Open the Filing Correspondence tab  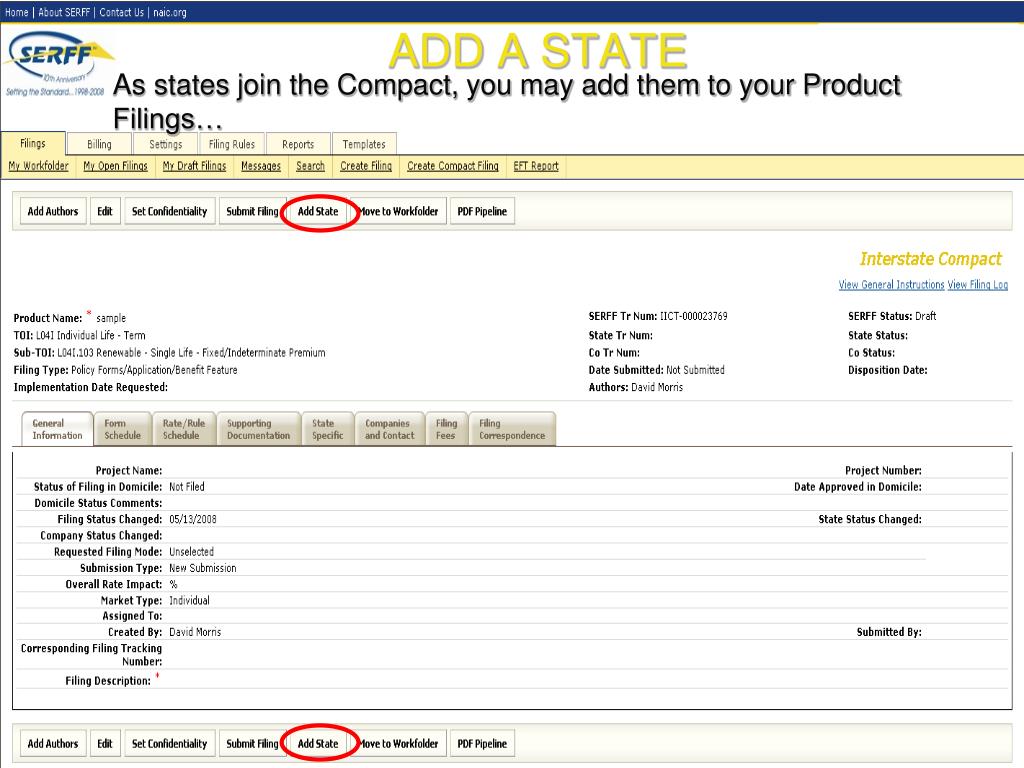[x=512, y=429]
